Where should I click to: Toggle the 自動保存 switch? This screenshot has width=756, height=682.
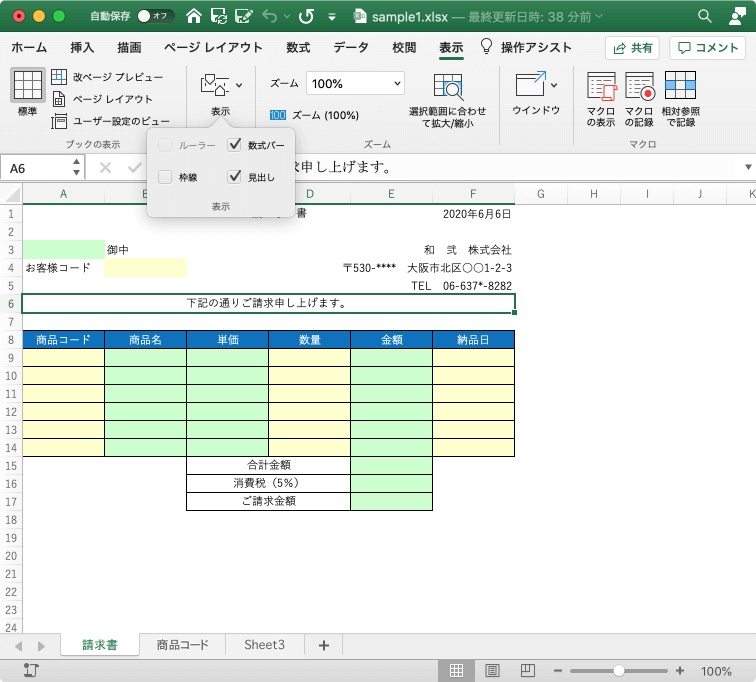coord(154,16)
